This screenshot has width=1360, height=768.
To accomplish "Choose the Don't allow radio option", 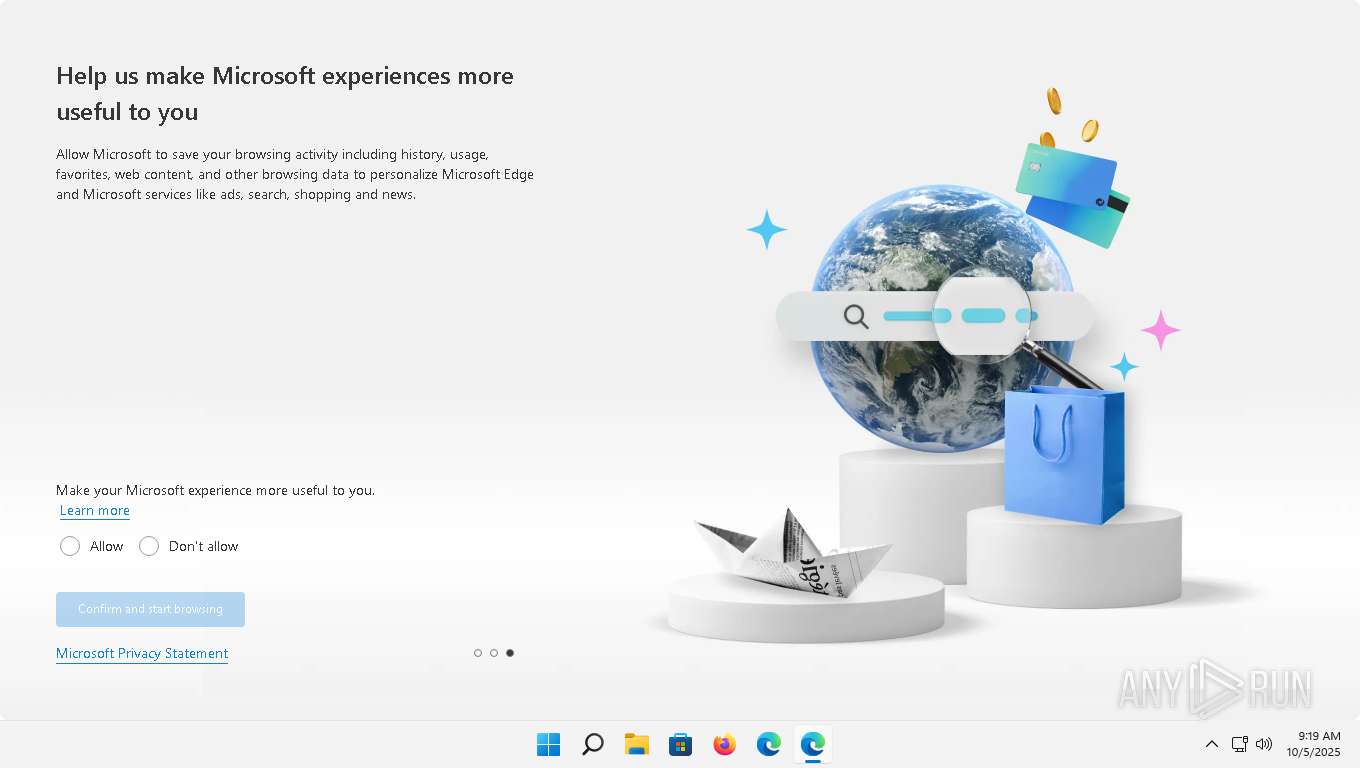I will click(x=149, y=546).
